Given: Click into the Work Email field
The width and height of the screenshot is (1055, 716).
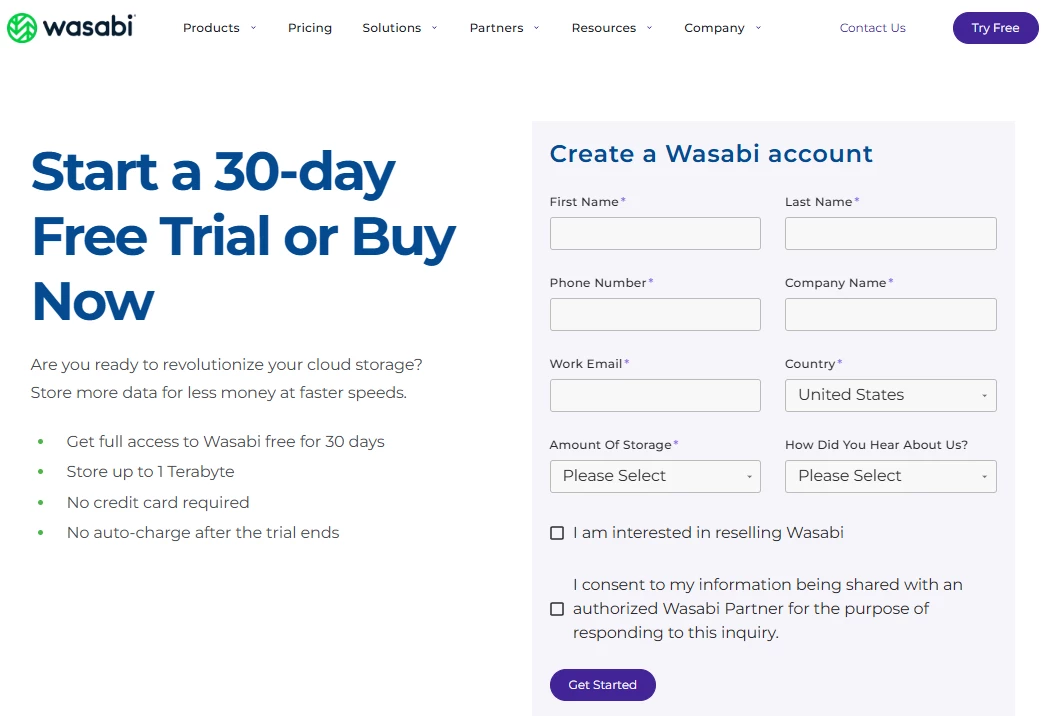Looking at the screenshot, I should click(x=655, y=395).
